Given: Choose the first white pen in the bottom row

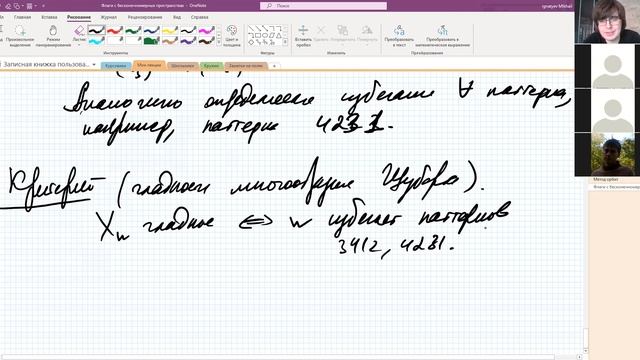Looking at the screenshot, I should tap(115, 40).
